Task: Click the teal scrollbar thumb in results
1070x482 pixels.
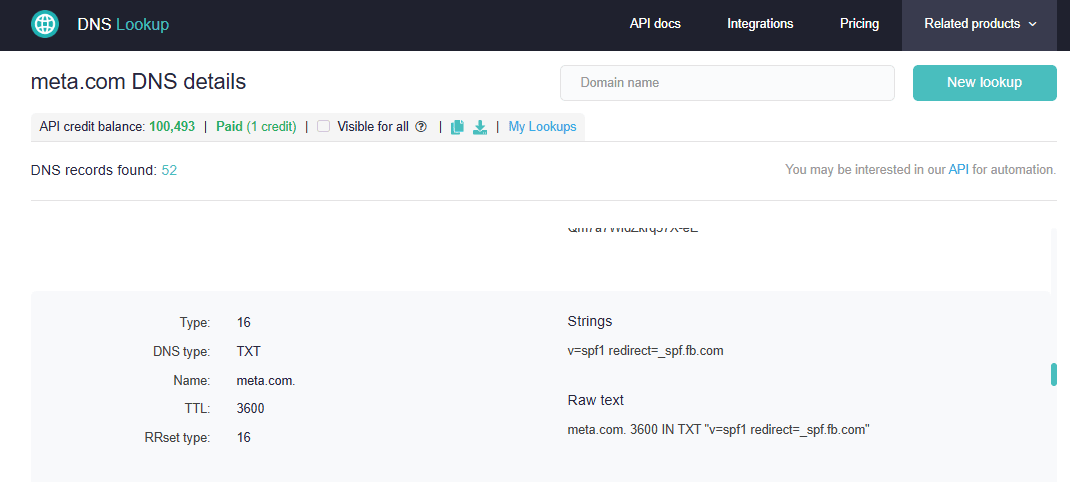Action: click(1053, 374)
